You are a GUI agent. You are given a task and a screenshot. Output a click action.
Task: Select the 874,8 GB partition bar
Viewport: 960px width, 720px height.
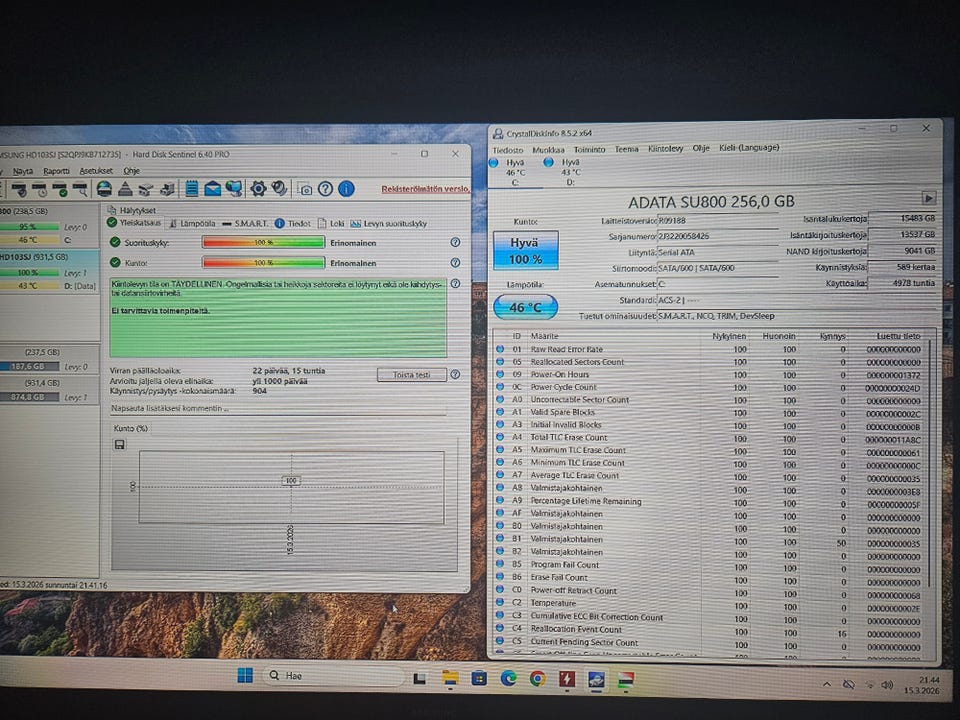click(x=29, y=397)
